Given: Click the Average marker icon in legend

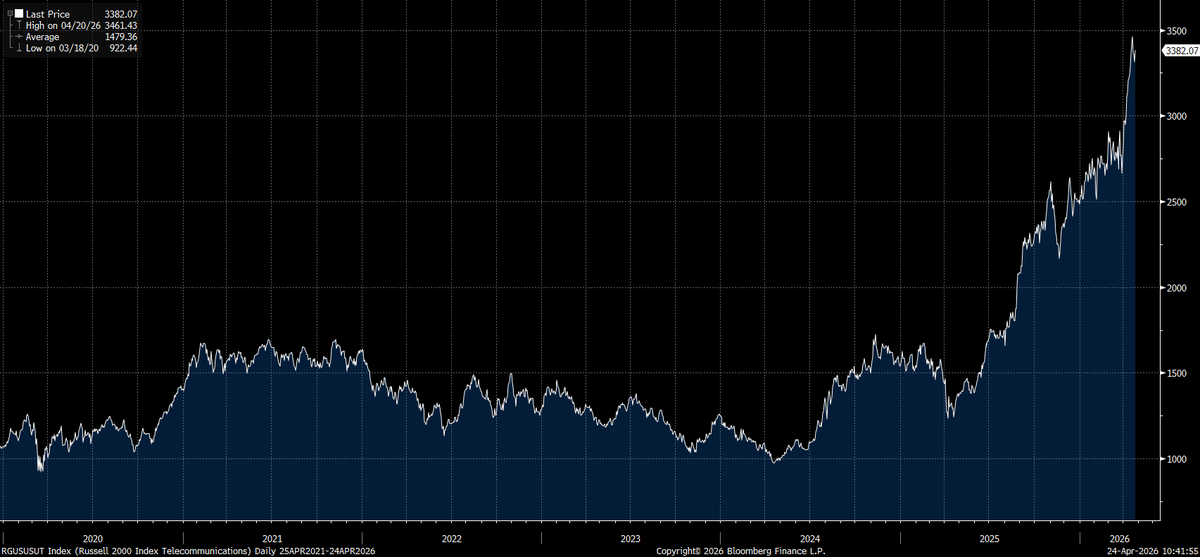Looking at the screenshot, I should click(x=18, y=37).
